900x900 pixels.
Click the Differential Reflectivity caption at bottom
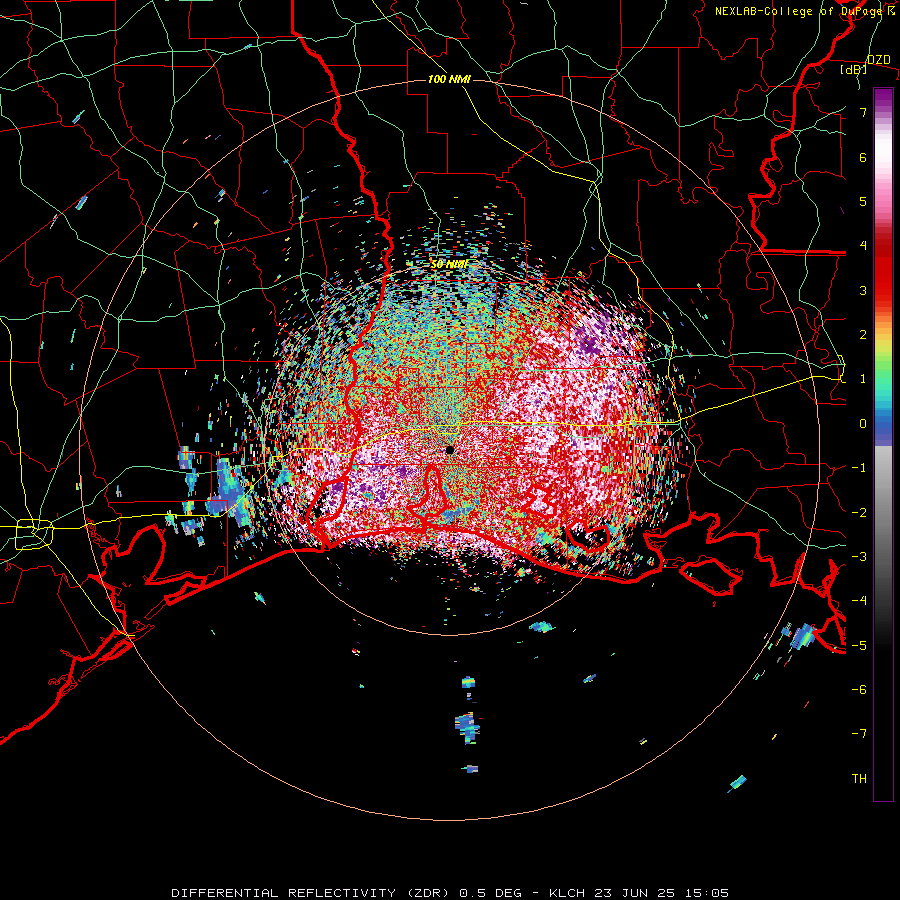click(x=450, y=893)
